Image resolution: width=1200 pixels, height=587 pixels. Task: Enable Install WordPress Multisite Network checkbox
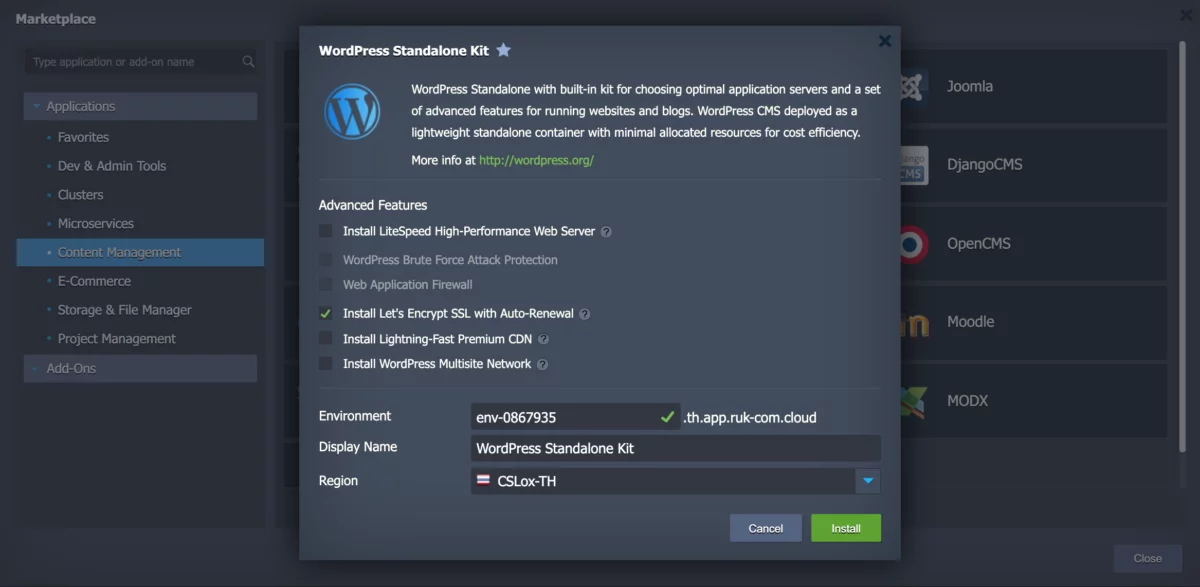326,364
